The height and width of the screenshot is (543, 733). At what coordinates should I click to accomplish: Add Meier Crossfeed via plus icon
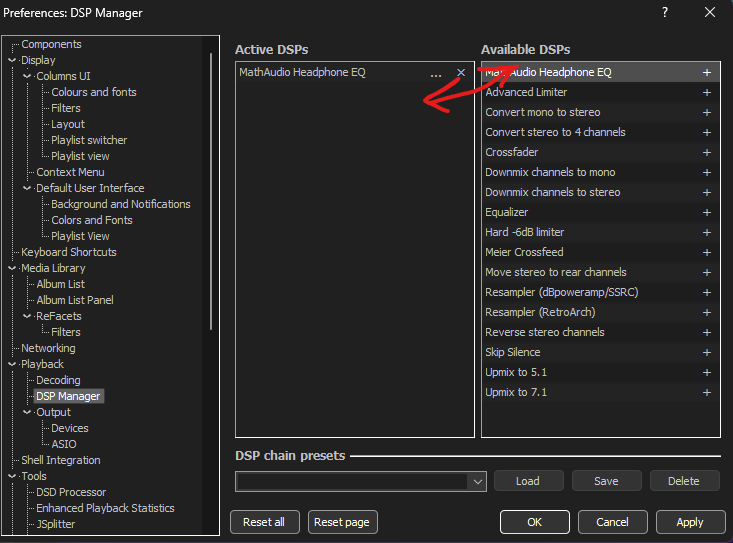point(706,253)
